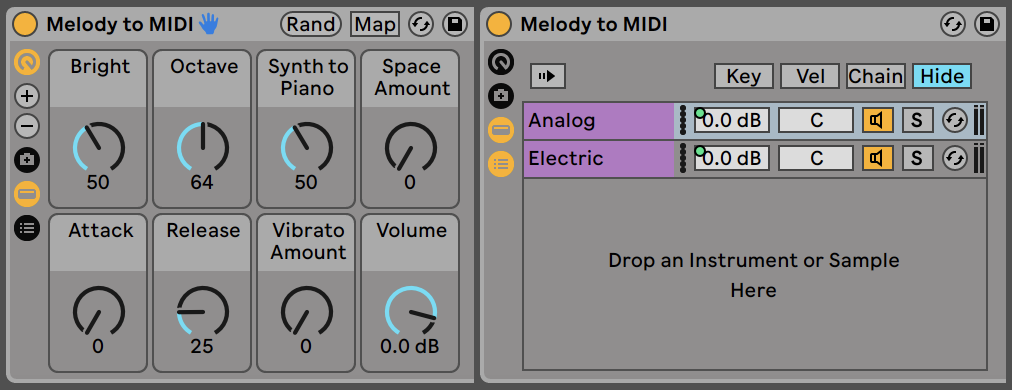Click the Release macro knob

[x=202, y=311]
